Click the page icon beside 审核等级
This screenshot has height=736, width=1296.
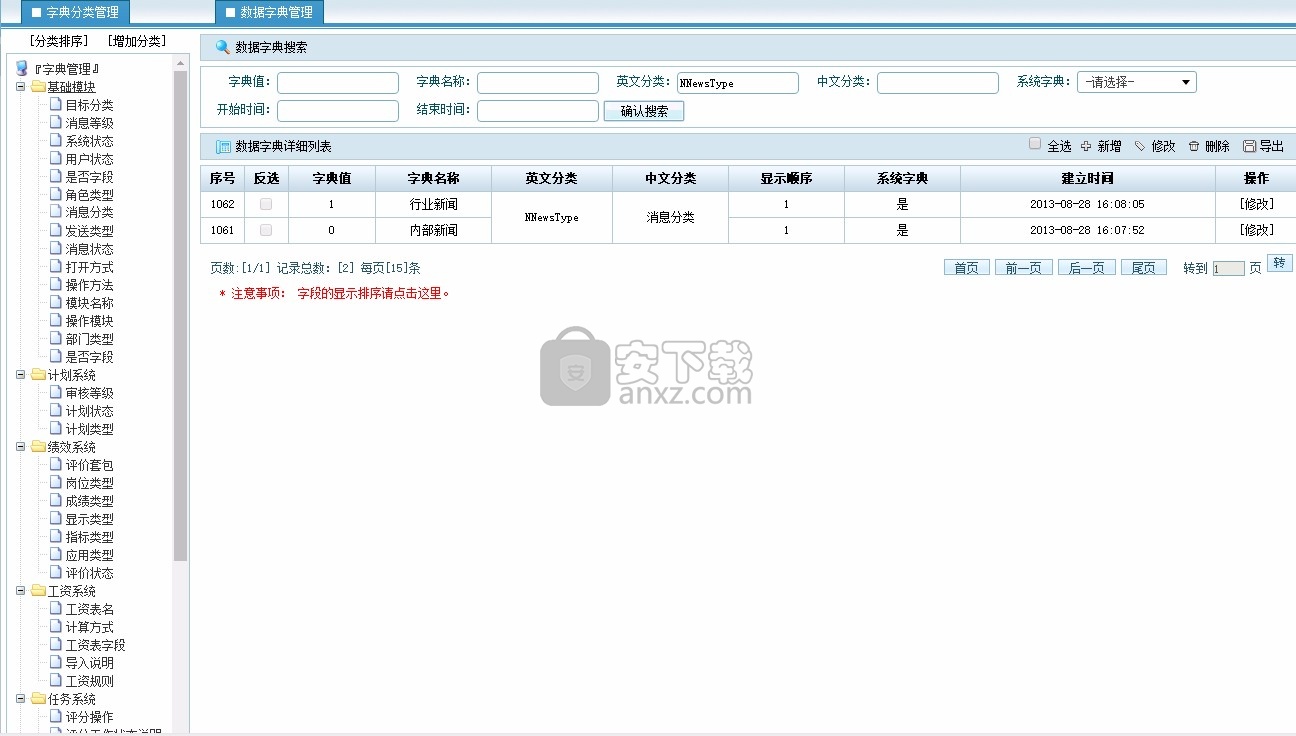57,392
